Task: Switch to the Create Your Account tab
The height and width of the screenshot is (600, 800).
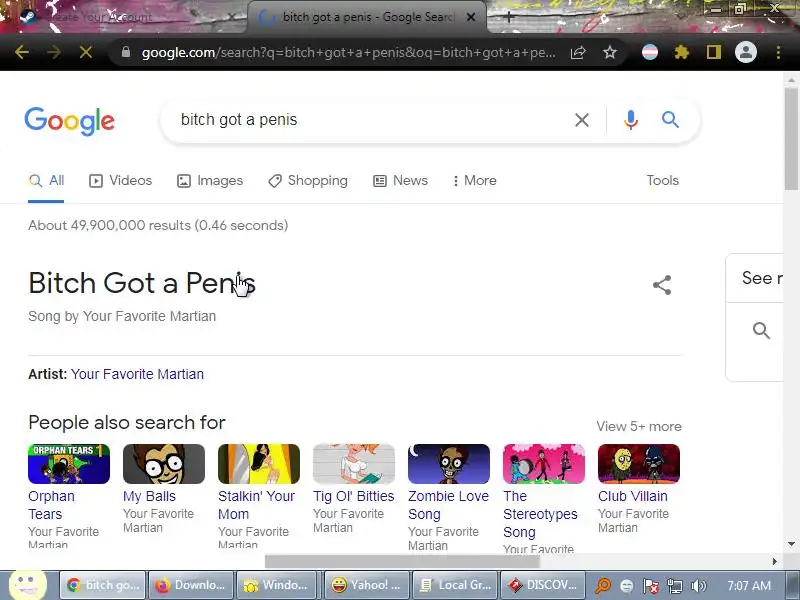Action: [x=130, y=17]
